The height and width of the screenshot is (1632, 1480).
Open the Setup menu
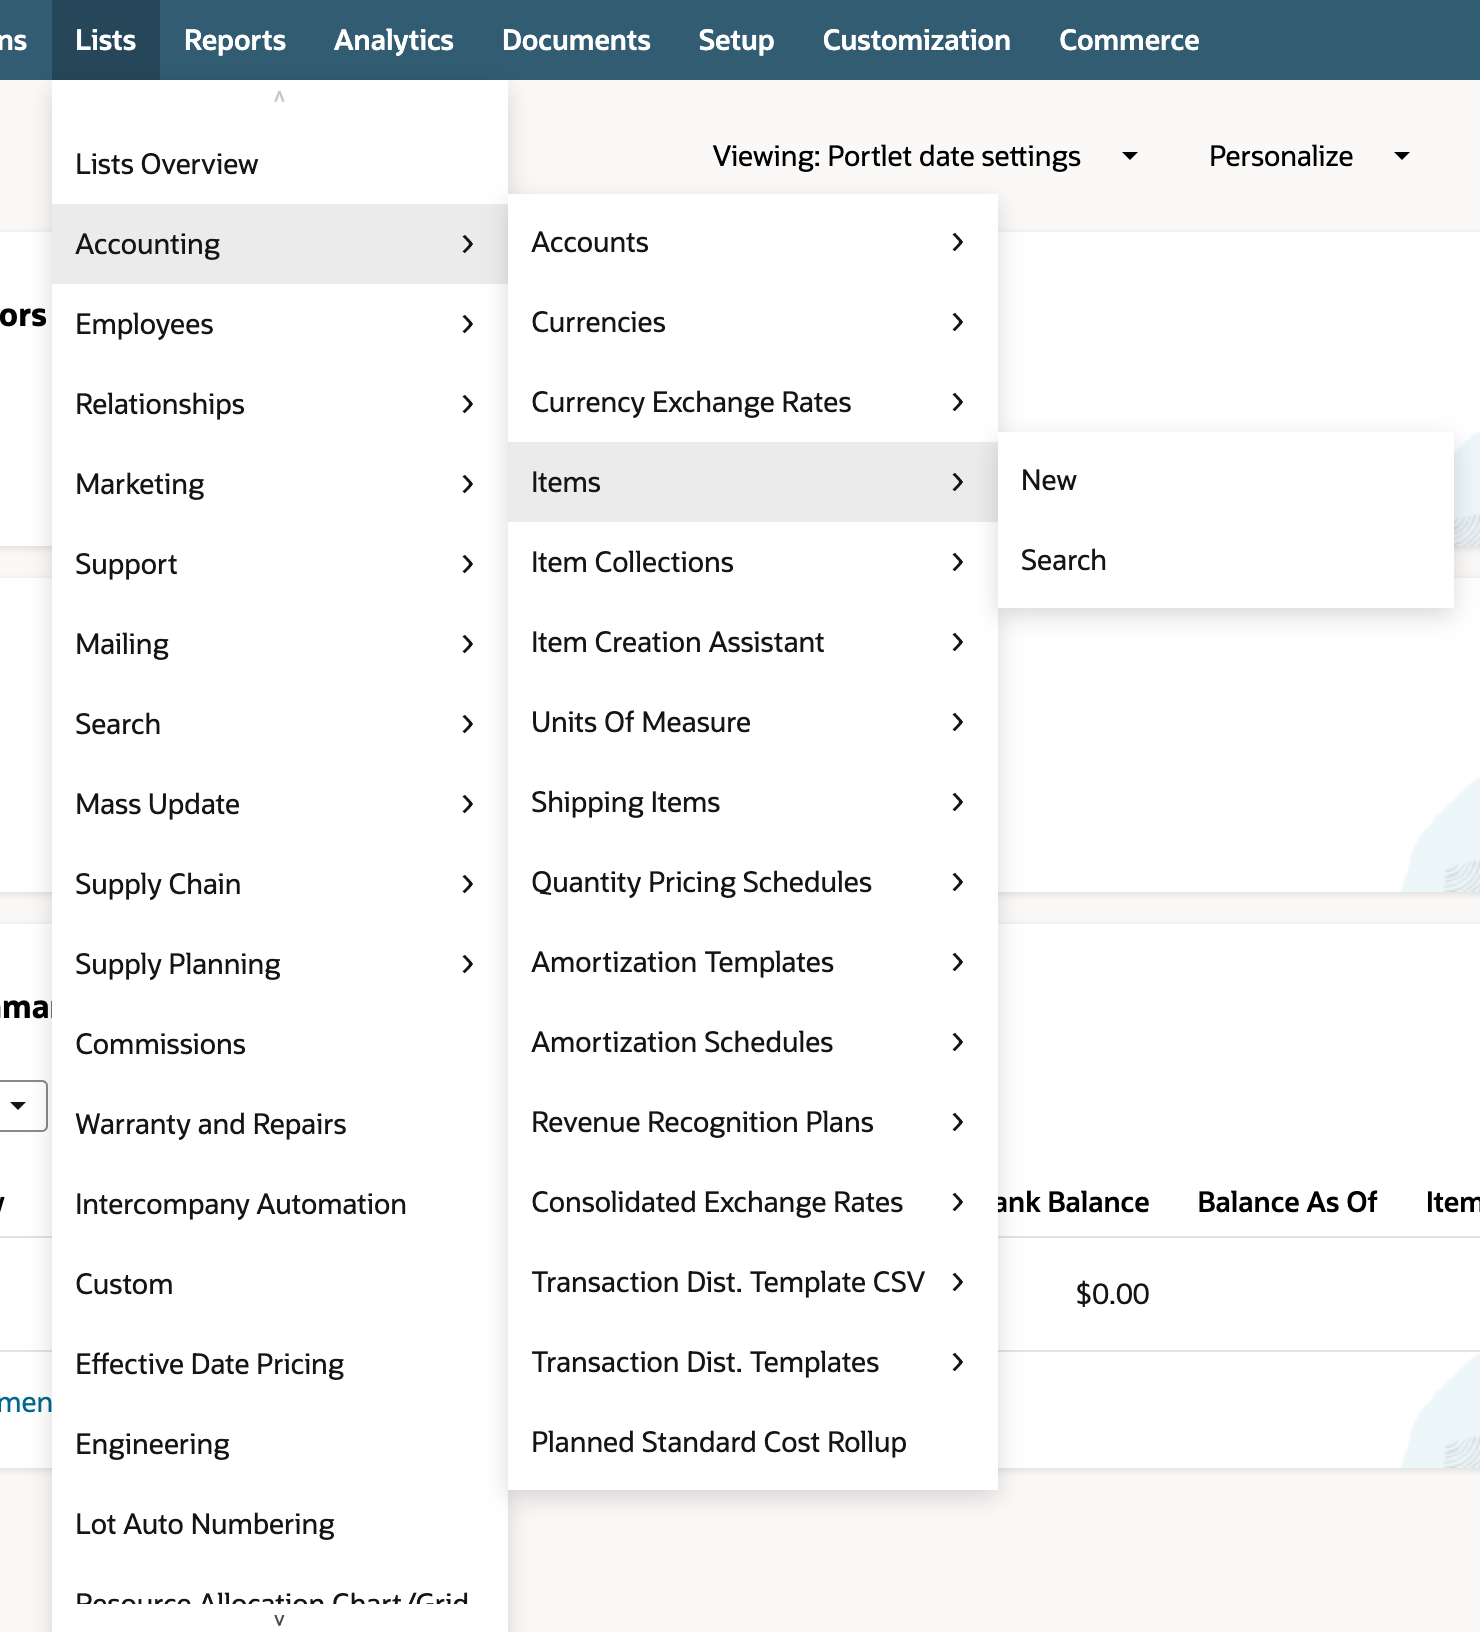click(736, 40)
